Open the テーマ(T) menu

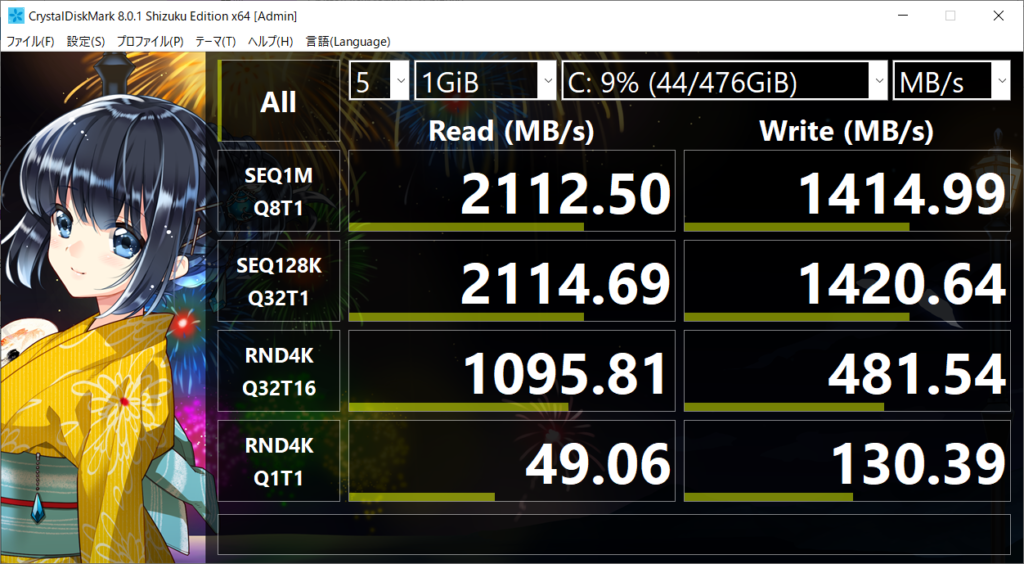click(216, 42)
